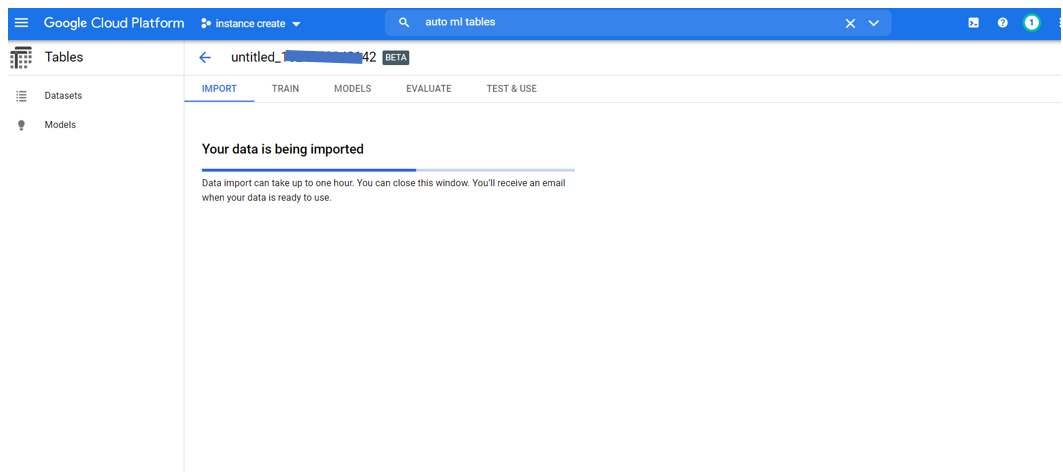1063x472 pixels.
Task: Click the project hexagon icon
Action: click(206, 24)
